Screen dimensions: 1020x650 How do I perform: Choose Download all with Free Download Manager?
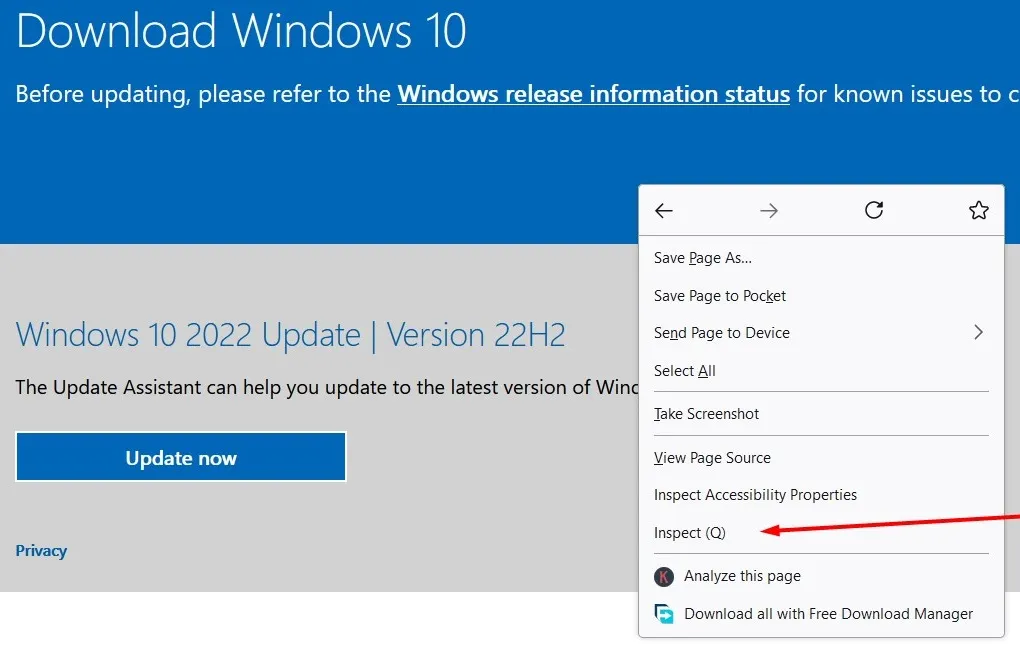(x=821, y=614)
